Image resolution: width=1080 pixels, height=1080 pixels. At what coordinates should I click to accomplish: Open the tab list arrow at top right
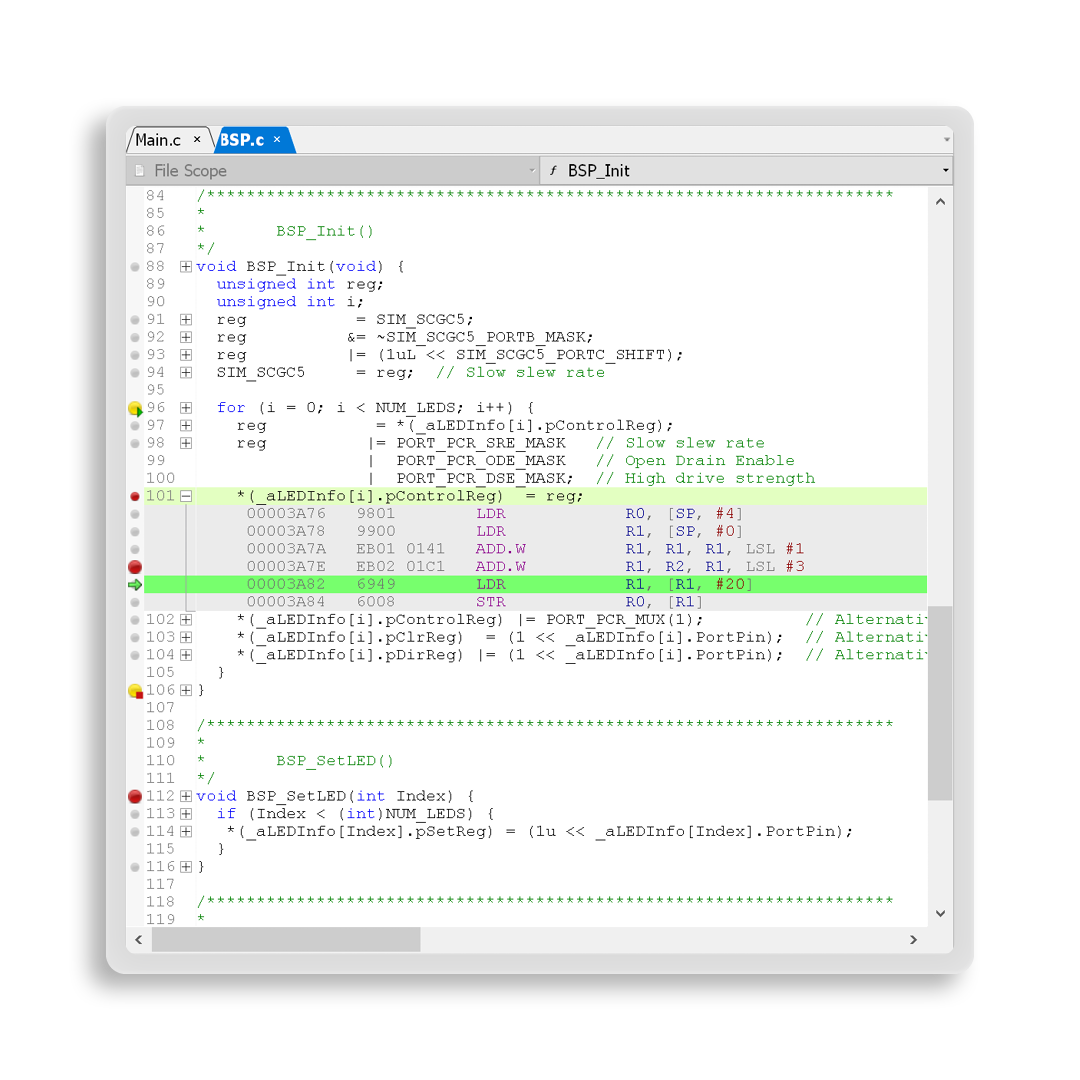946,140
